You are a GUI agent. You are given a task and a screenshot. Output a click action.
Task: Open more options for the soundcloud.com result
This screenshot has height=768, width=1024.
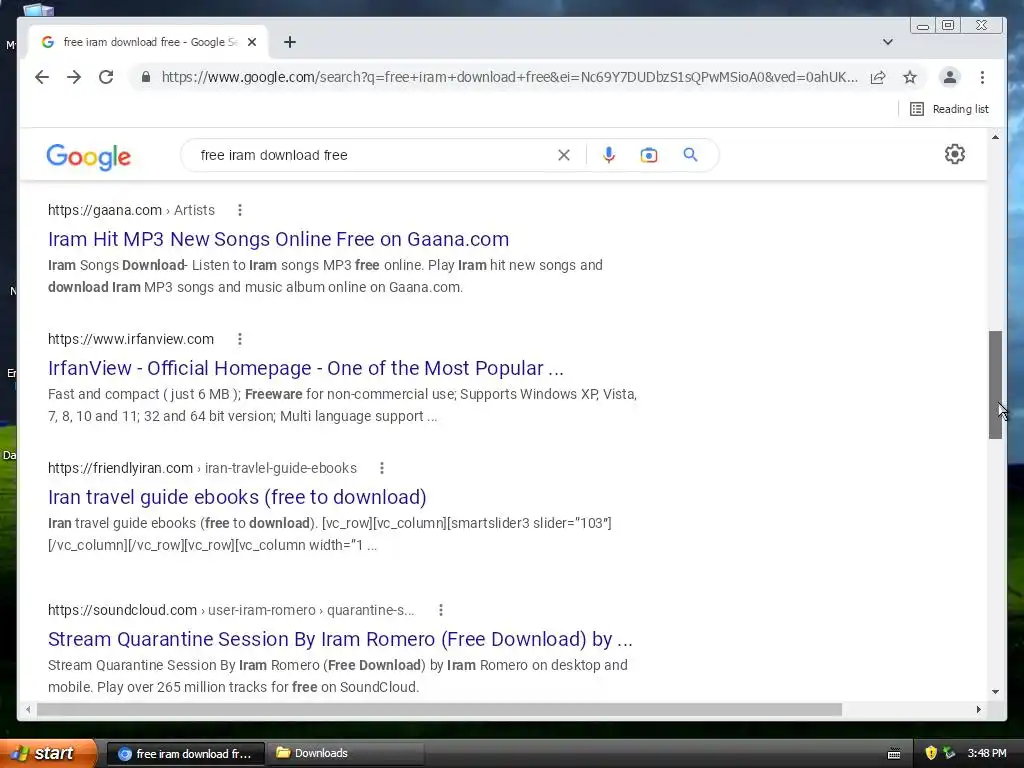(441, 610)
